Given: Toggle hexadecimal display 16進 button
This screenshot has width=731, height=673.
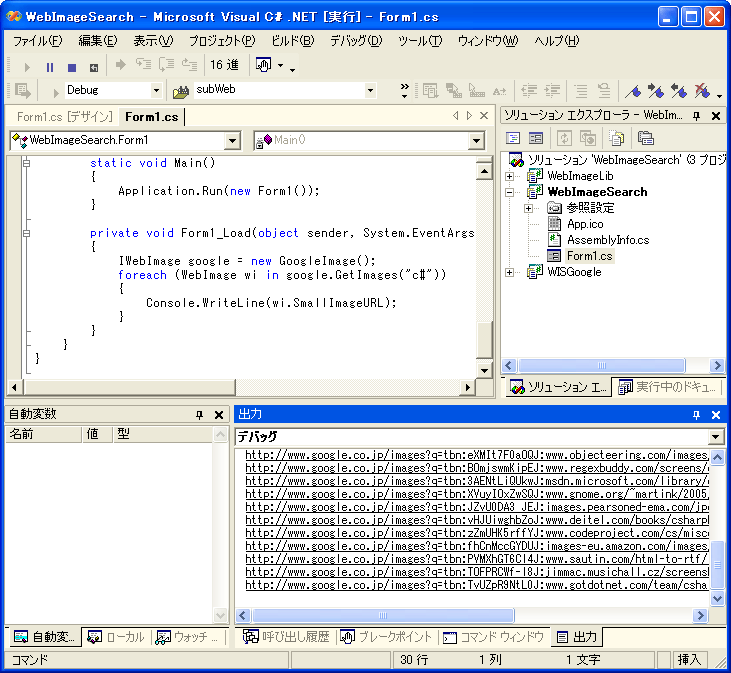Looking at the screenshot, I should tap(224, 65).
